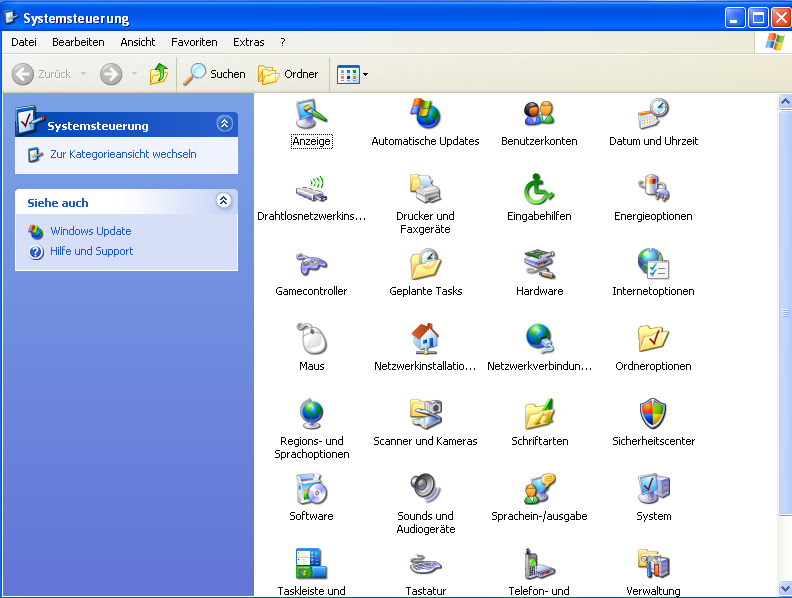Click the scrollbar down arrow
The image size is (792, 598).
[x=785, y=588]
